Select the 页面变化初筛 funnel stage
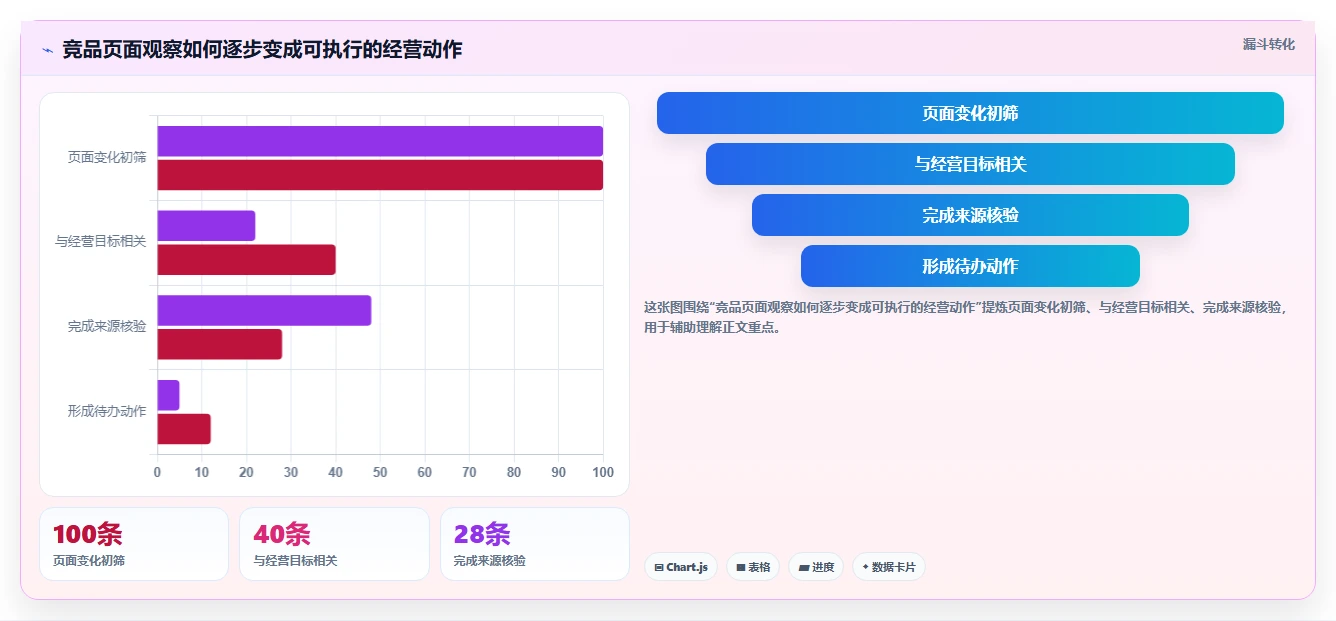 click(970, 113)
